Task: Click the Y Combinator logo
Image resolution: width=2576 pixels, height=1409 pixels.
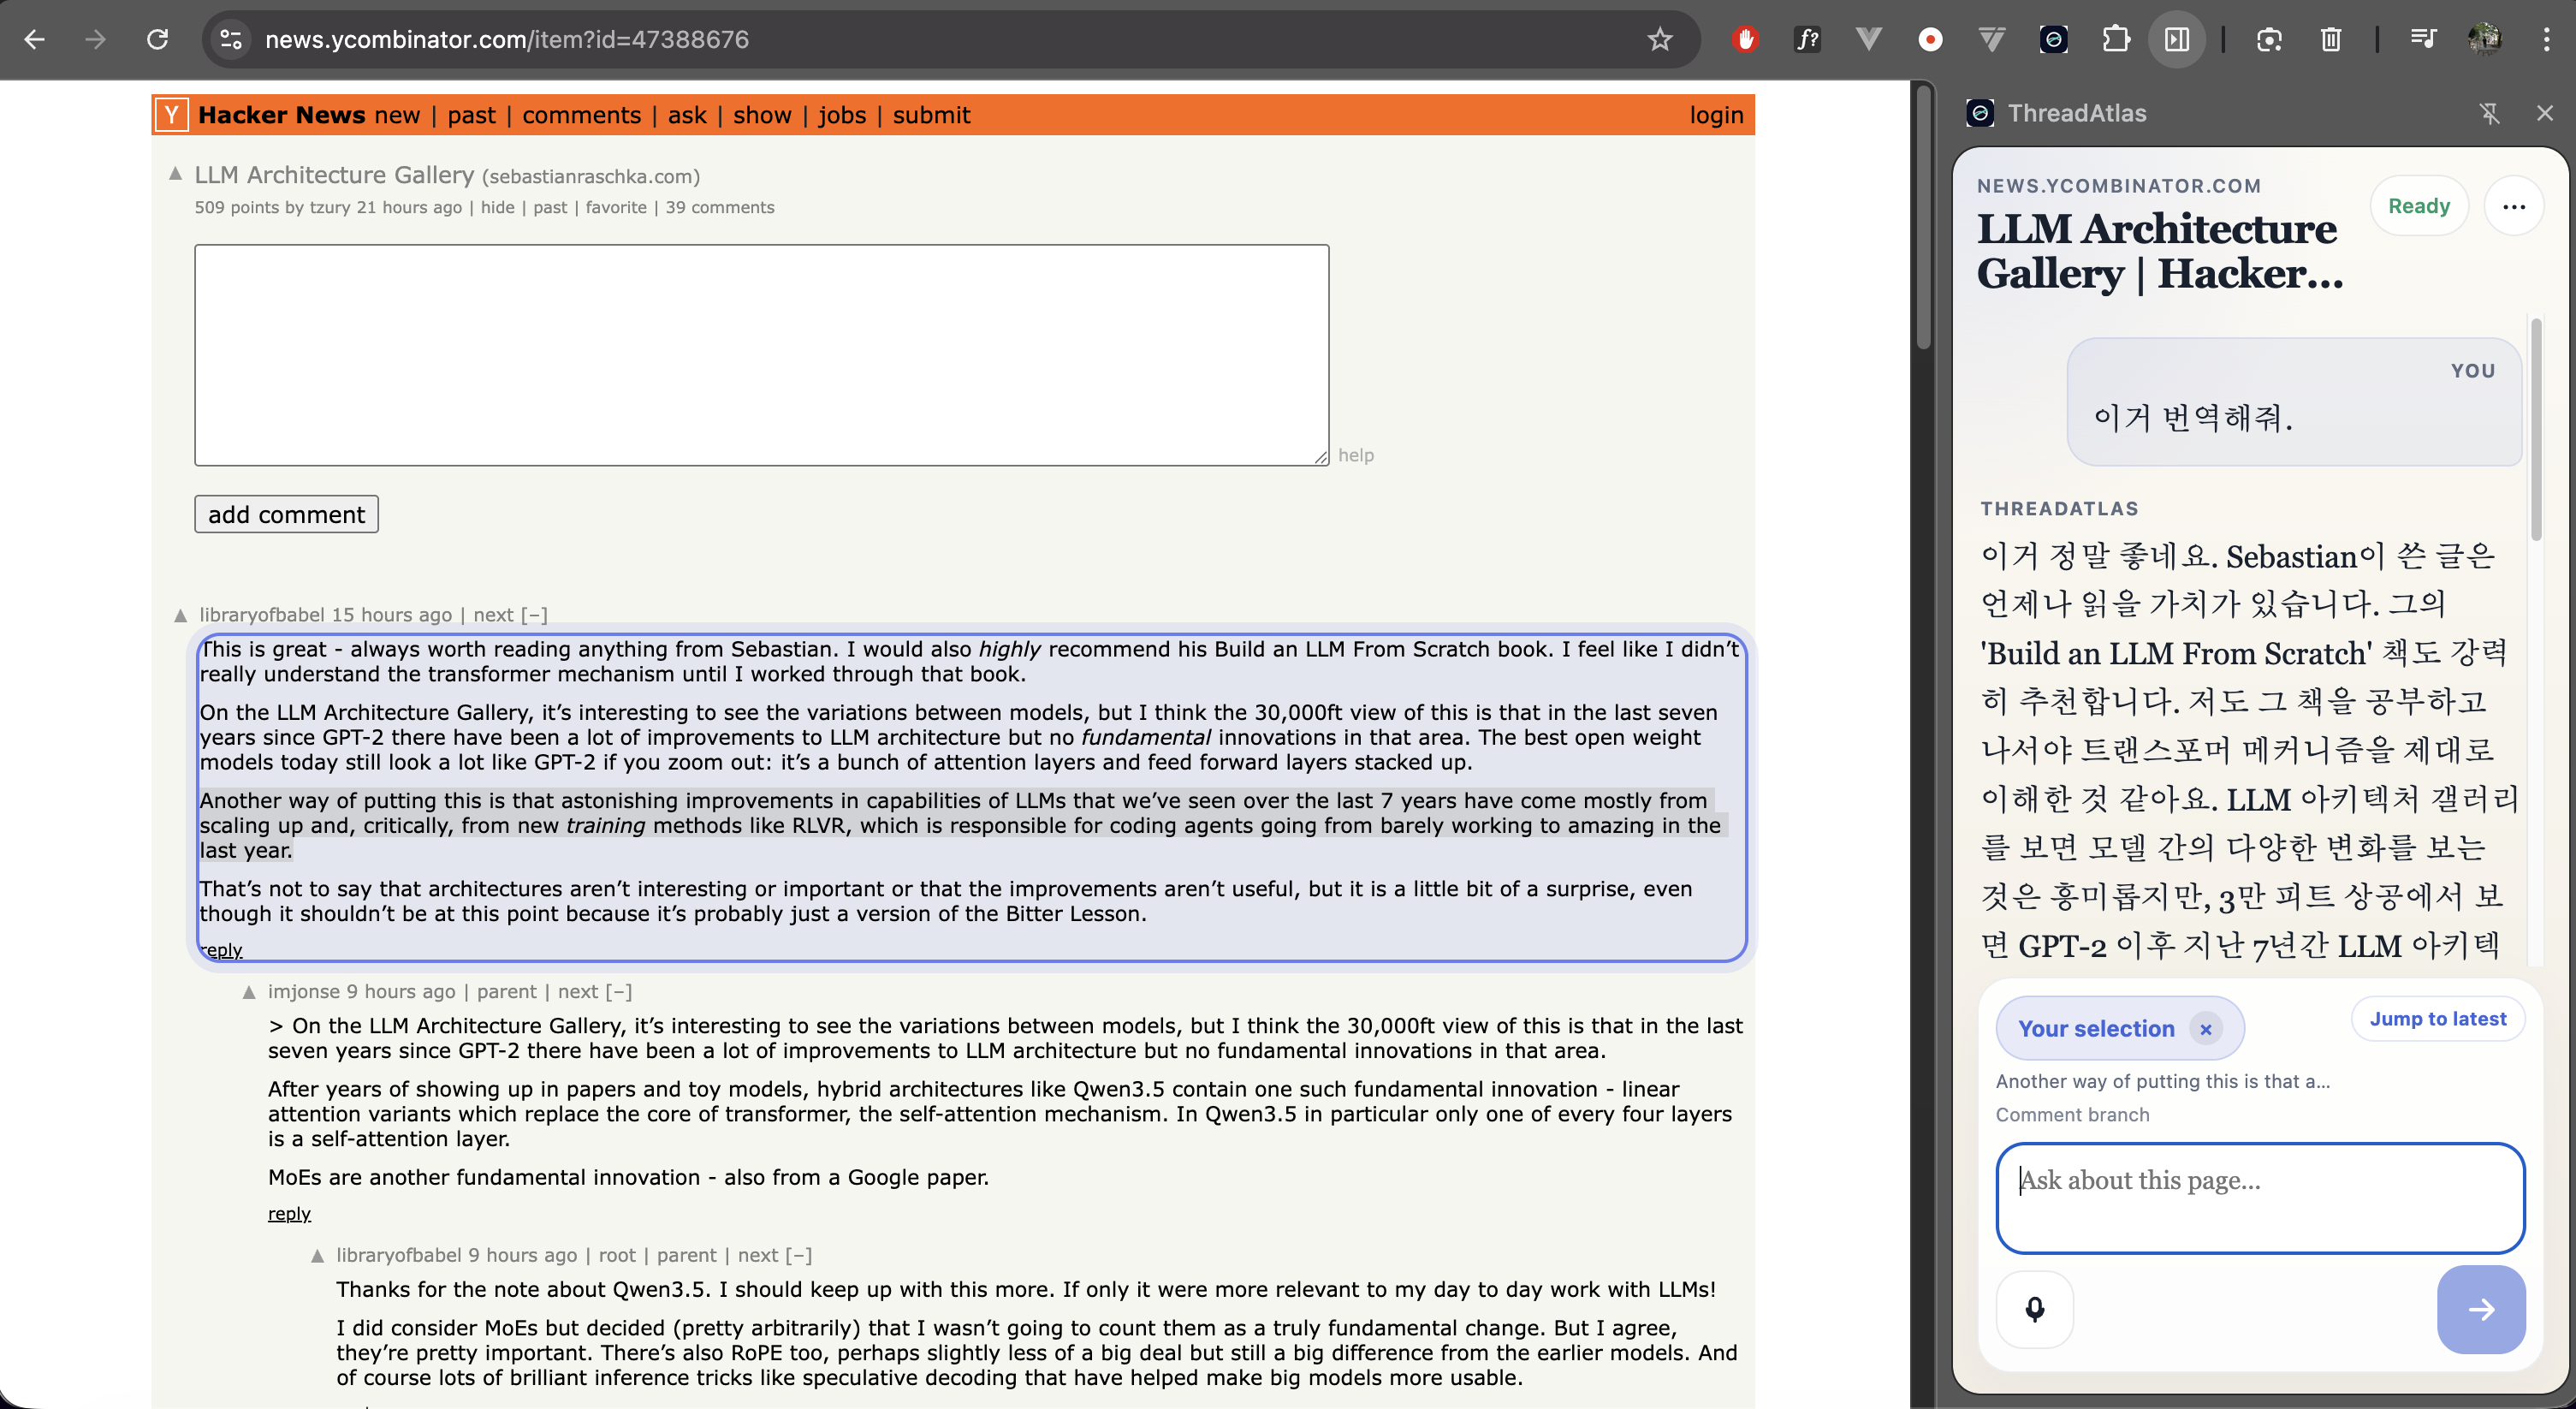Action: point(172,115)
